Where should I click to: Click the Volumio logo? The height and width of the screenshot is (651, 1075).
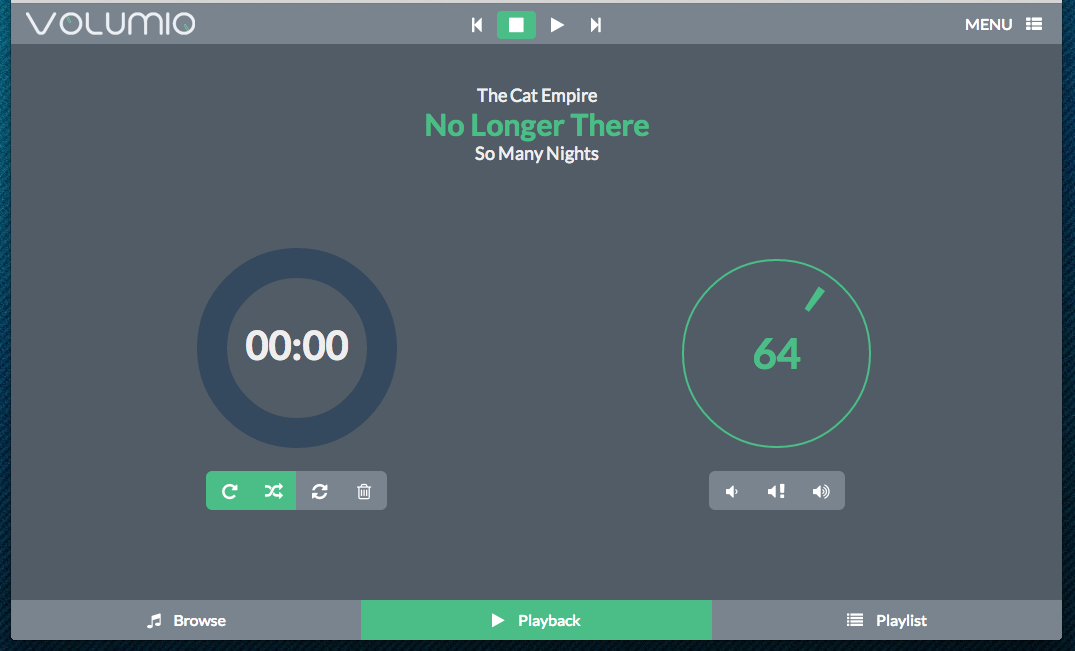[110, 23]
